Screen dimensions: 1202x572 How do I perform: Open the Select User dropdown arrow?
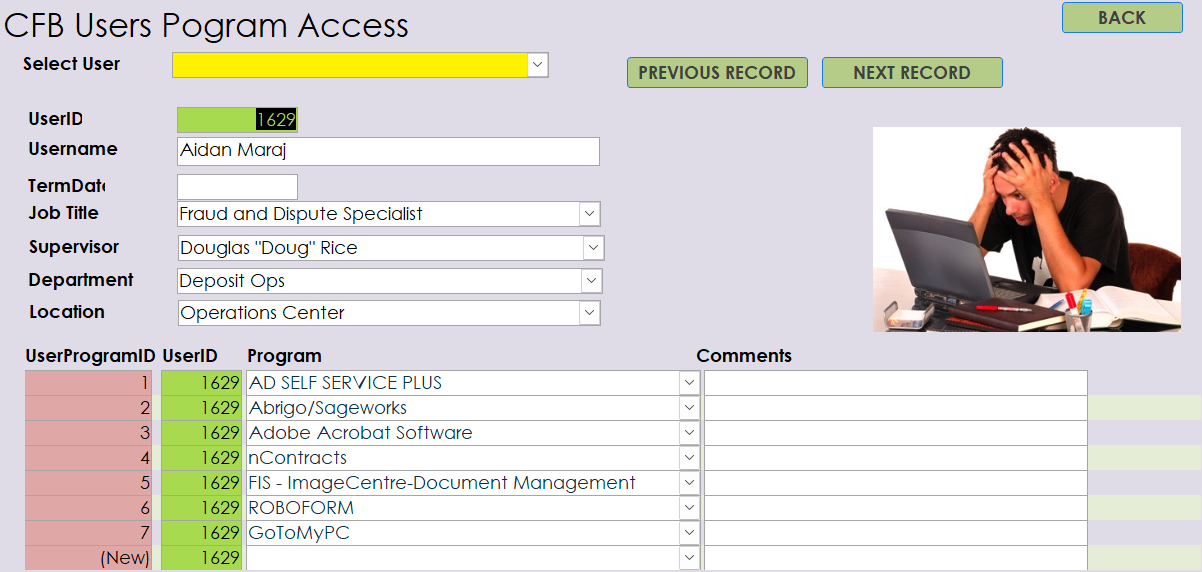[x=538, y=65]
